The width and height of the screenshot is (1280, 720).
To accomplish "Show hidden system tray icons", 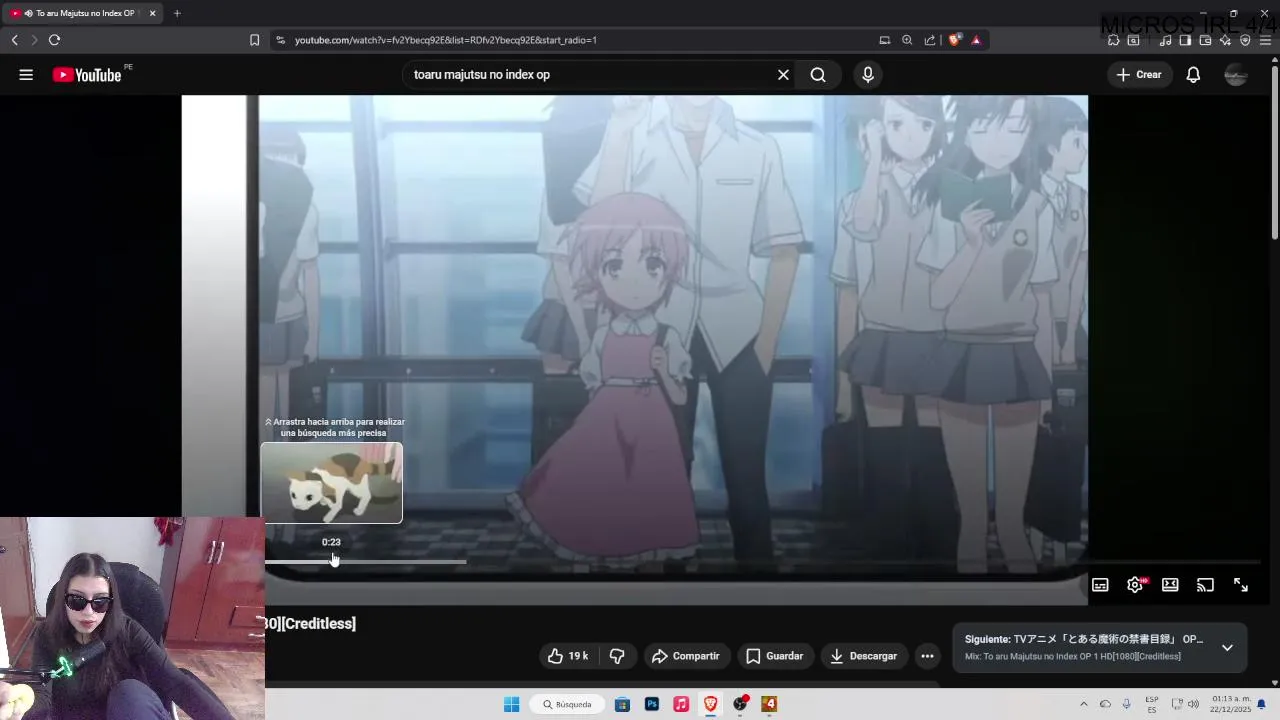I will pos(1083,704).
